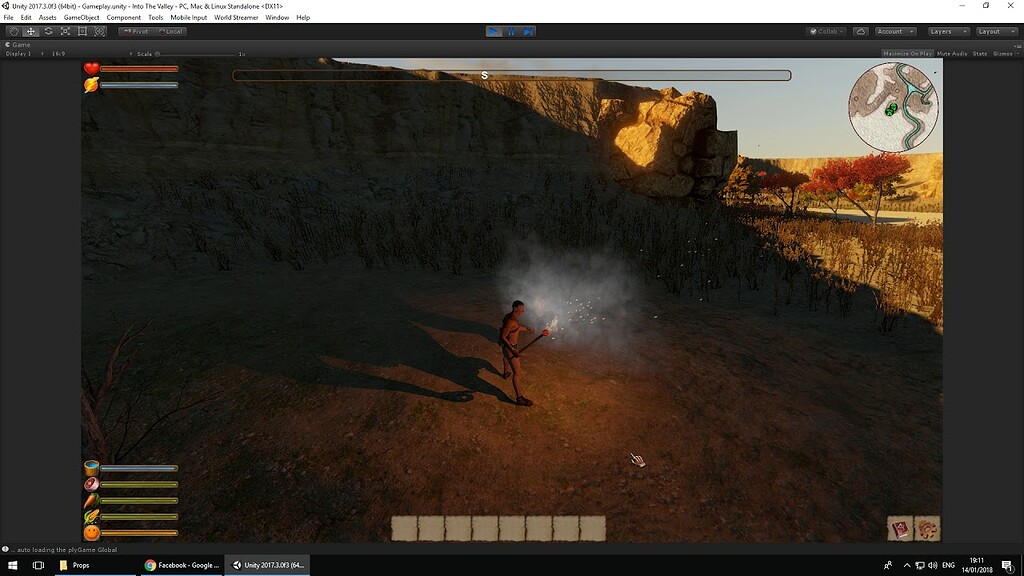
Task: Select the Move tool
Action: click(x=29, y=31)
